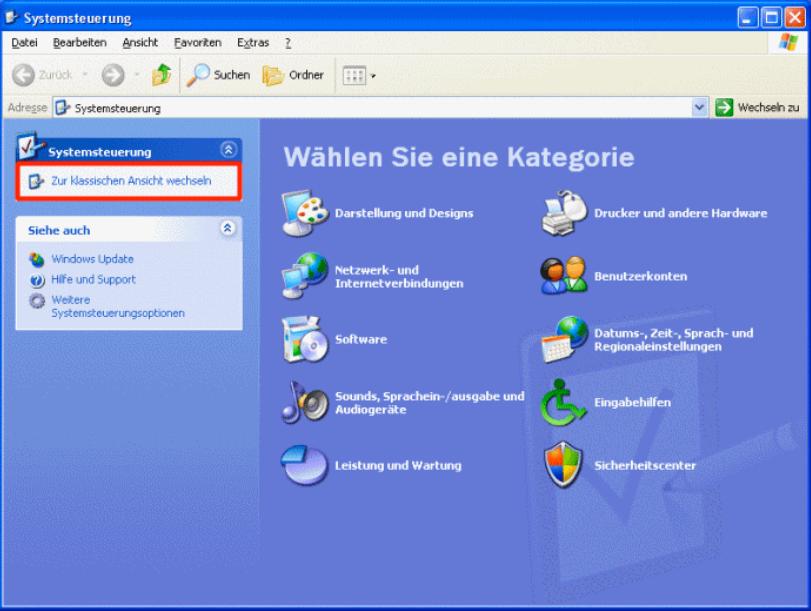Open Sounds, Sprachein-/ausgabe und Audiogeräte link
811x611 pixels.
tap(429, 403)
